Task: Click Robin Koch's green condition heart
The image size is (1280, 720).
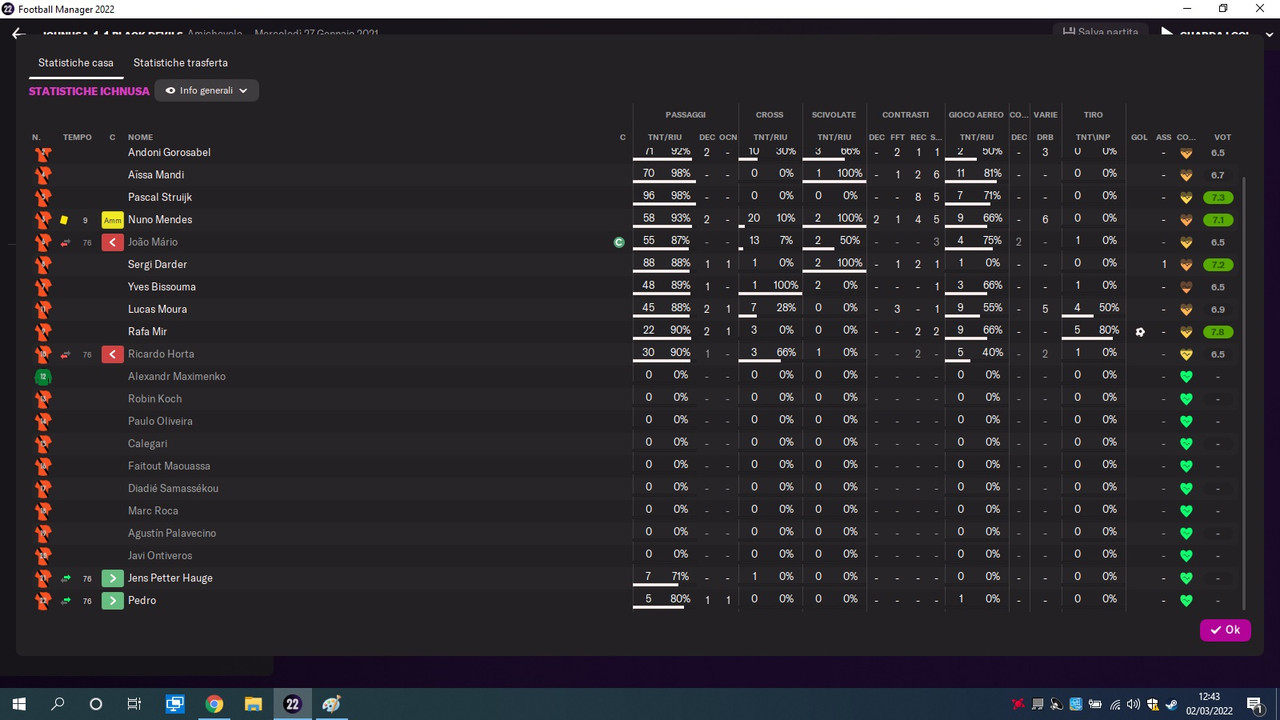Action: 1186,399
